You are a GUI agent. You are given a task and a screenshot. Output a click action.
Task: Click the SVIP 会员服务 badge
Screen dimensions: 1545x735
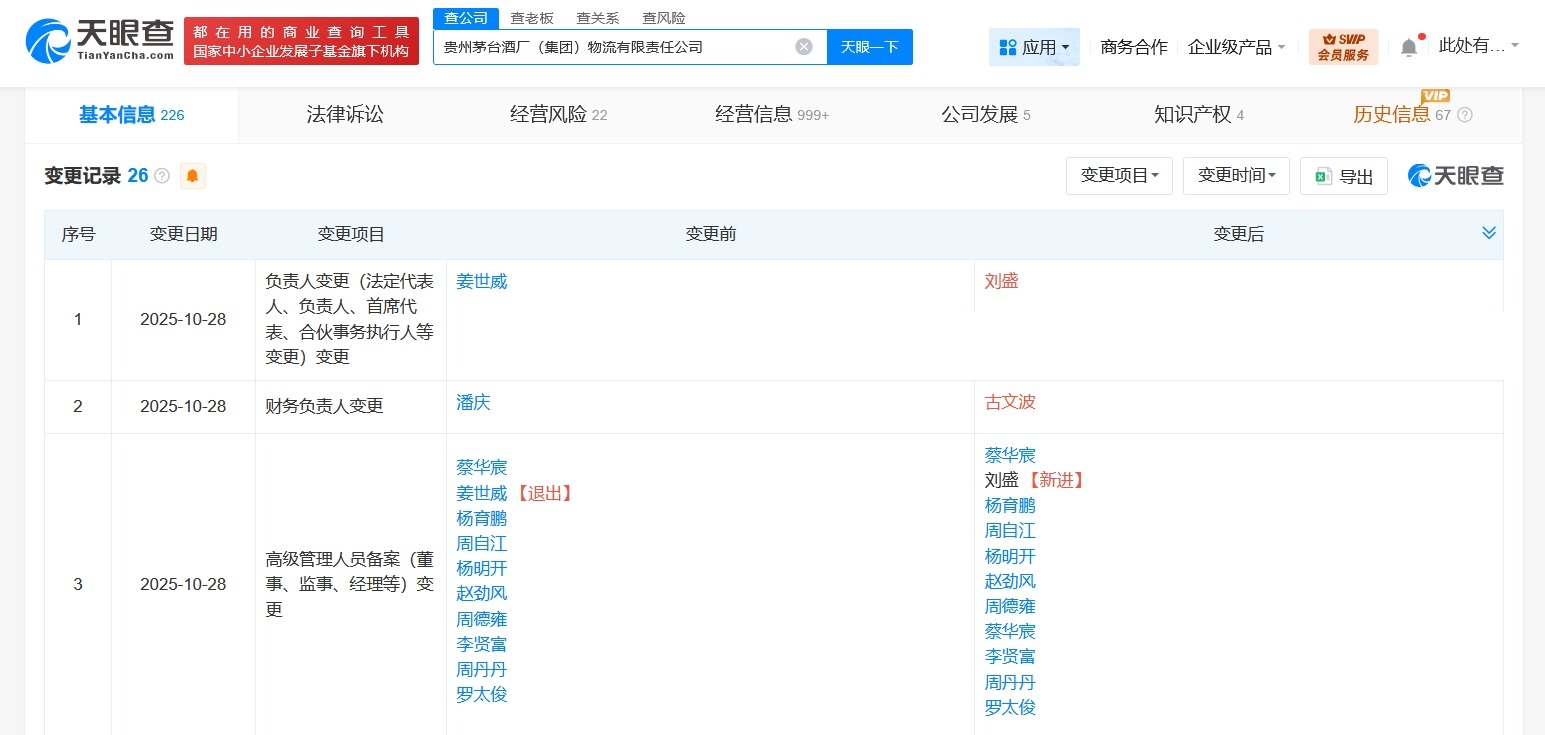tap(1342, 46)
